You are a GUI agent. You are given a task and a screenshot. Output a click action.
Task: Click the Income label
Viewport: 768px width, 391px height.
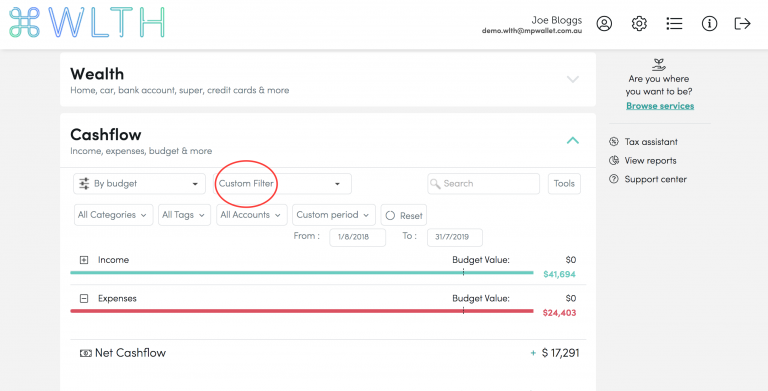tap(113, 260)
